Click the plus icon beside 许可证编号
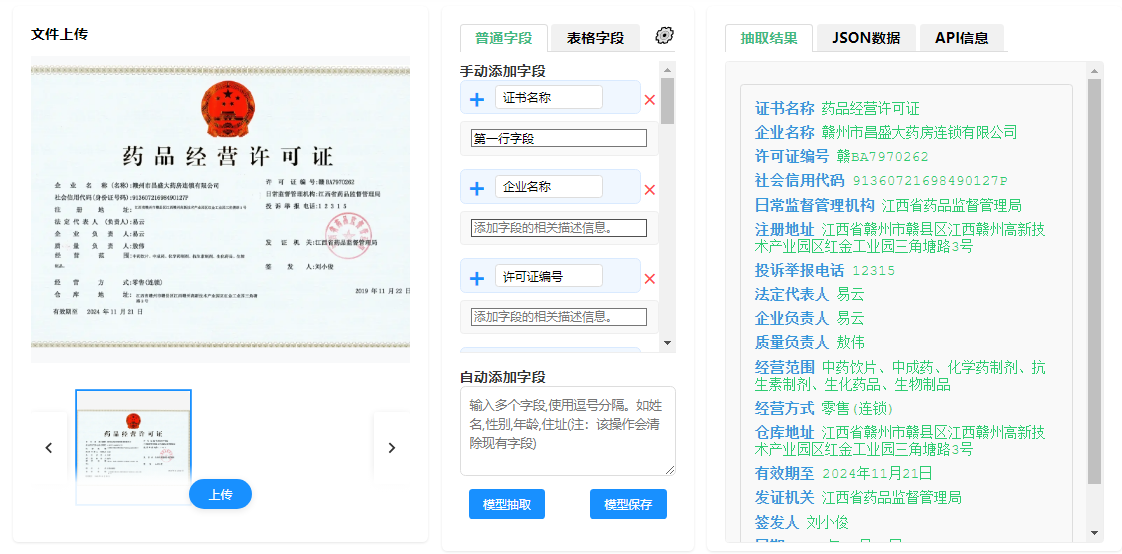The image size is (1122, 554). pyautogui.click(x=477, y=278)
